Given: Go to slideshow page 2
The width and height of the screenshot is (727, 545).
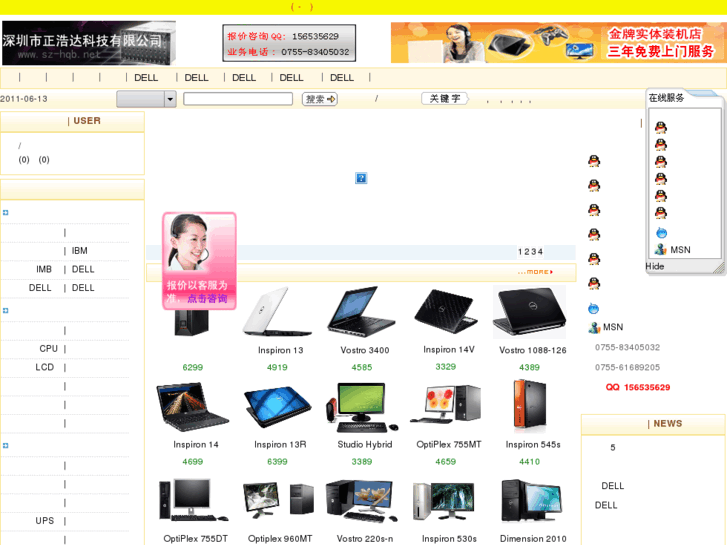Looking at the screenshot, I should [527, 252].
